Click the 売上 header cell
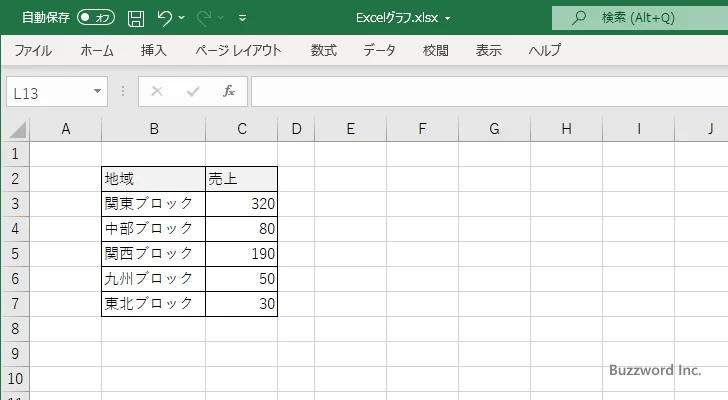 coord(241,179)
